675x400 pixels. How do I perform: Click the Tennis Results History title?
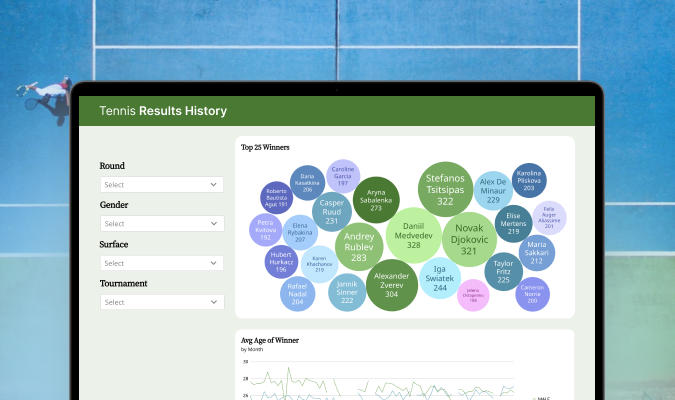[163, 111]
